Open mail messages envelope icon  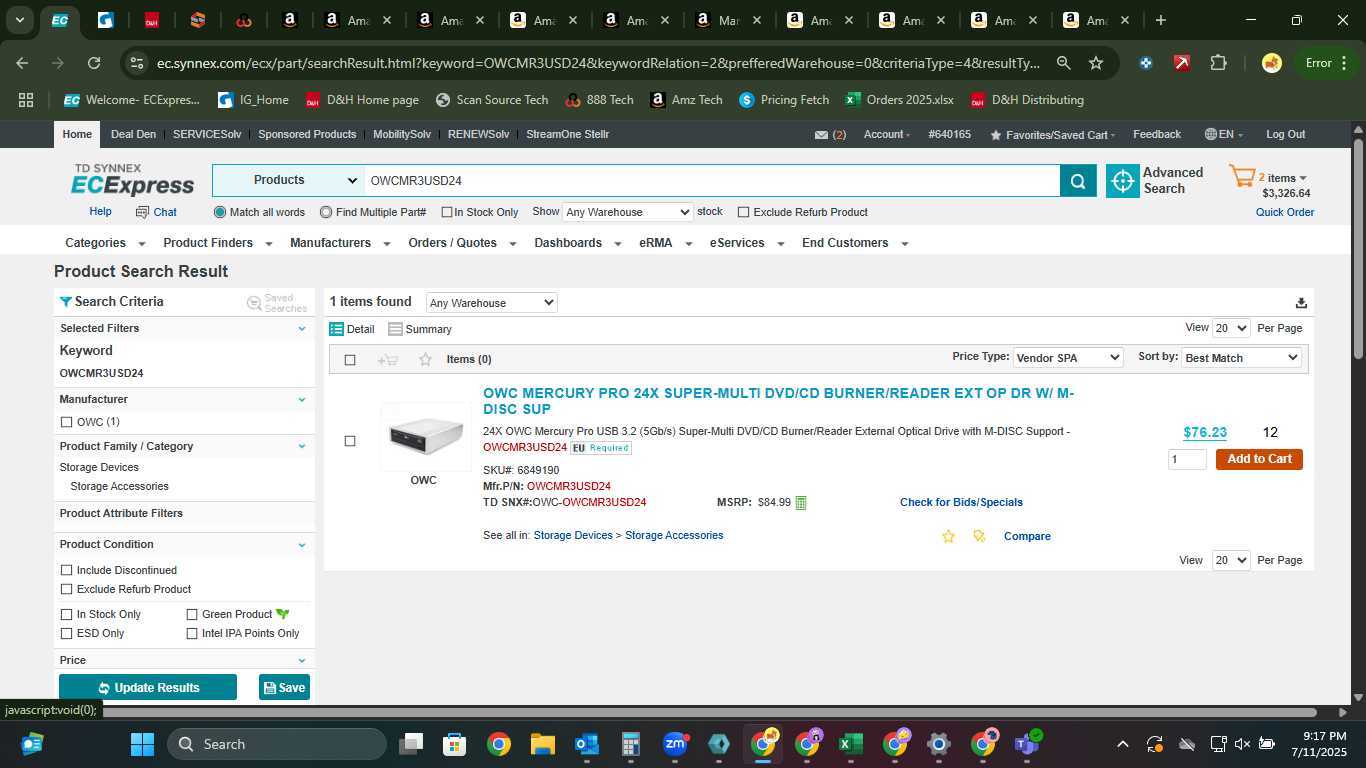(821, 135)
